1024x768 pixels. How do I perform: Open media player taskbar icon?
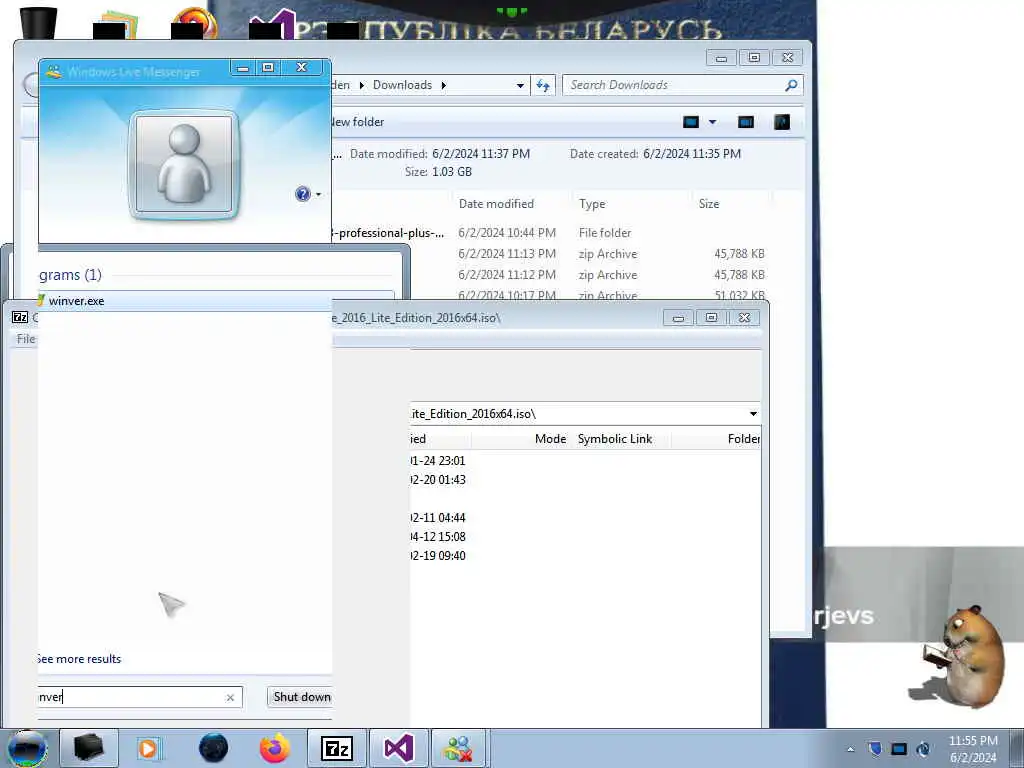pos(149,748)
